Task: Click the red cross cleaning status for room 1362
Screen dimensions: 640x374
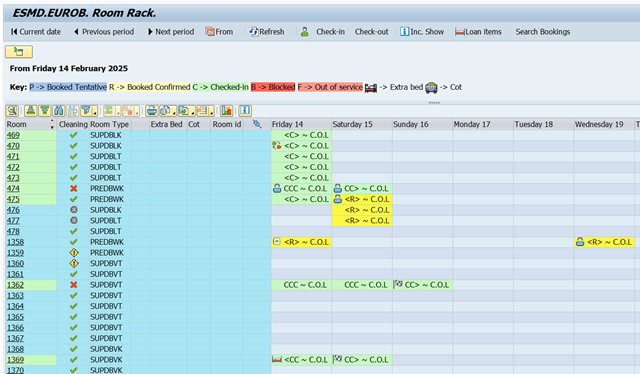Action: 73,285
